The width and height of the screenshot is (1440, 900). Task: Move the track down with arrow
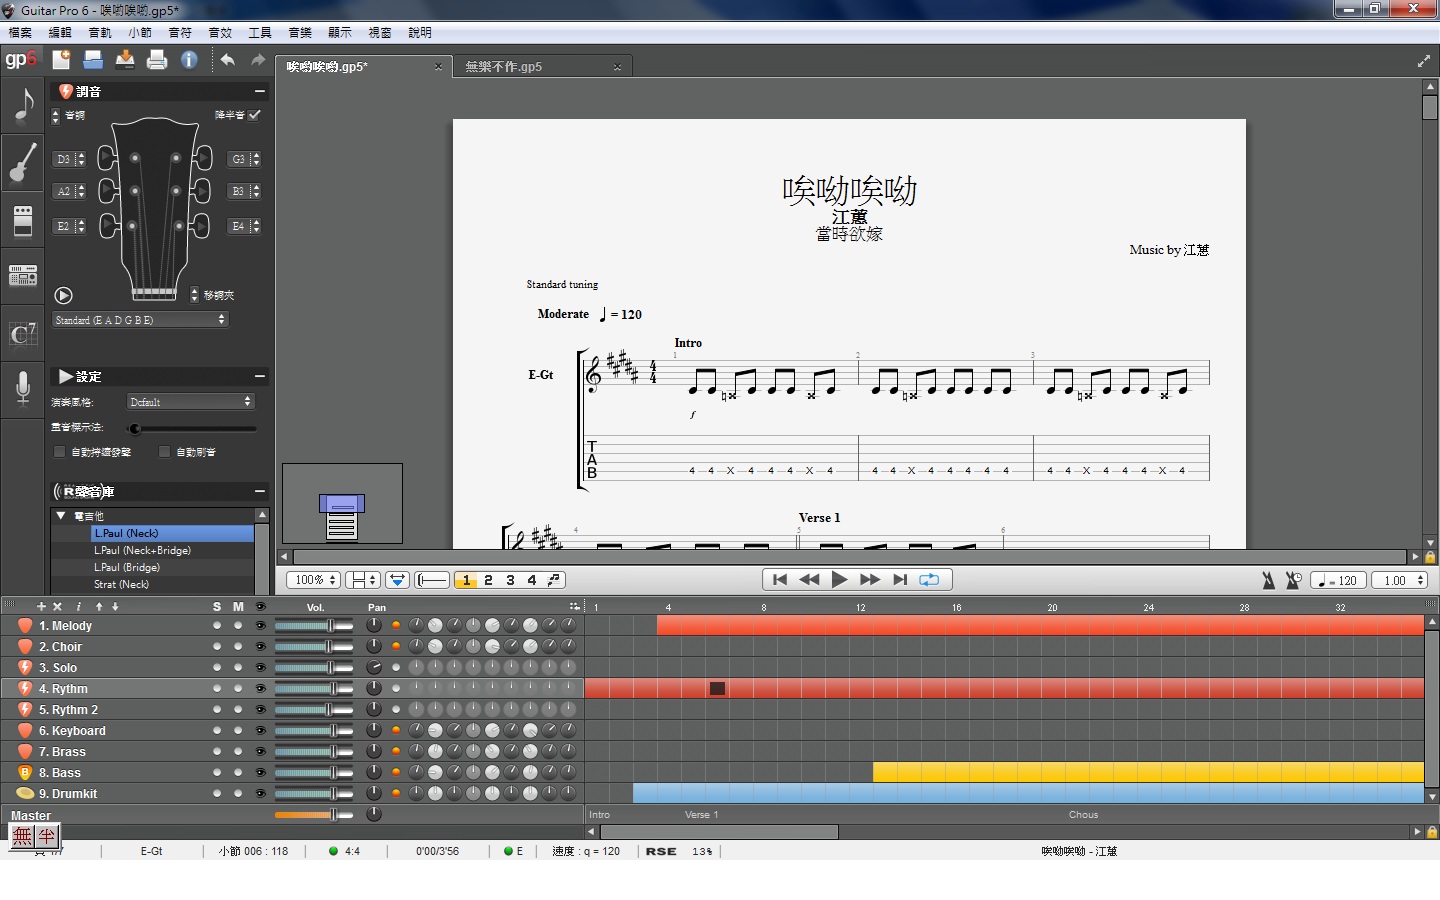click(115, 606)
